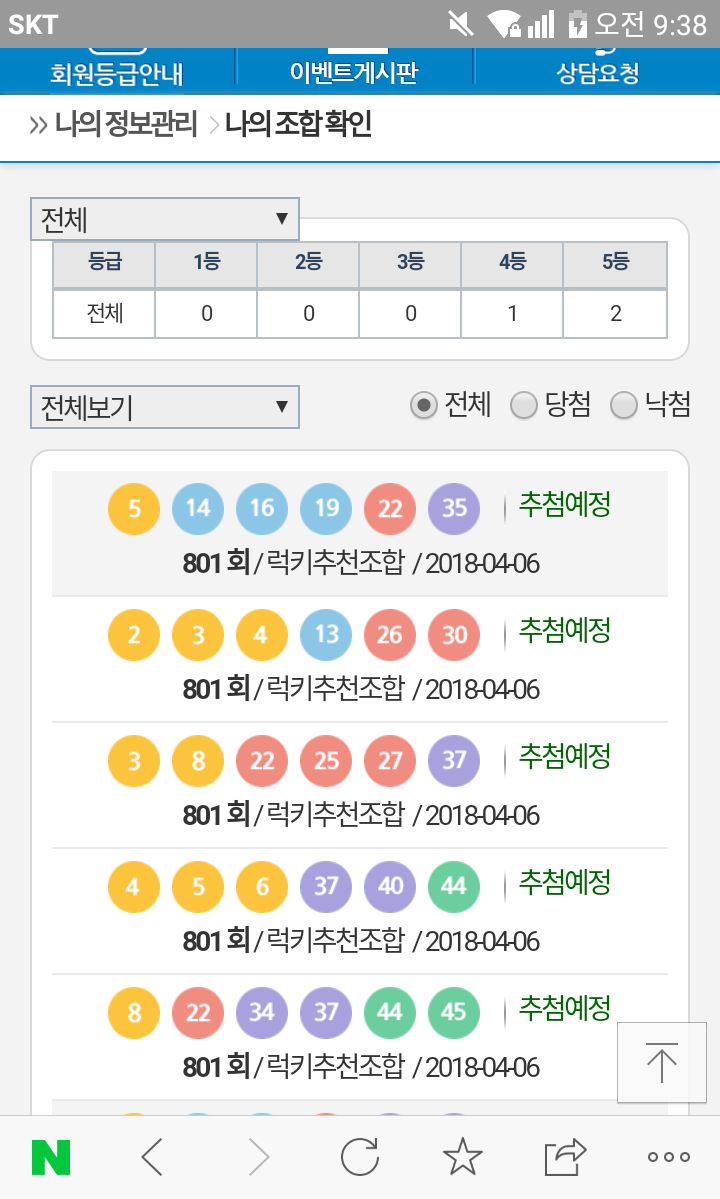Tap the 4등 count cell showing 1
Image resolution: width=720 pixels, height=1199 pixels.
point(512,314)
